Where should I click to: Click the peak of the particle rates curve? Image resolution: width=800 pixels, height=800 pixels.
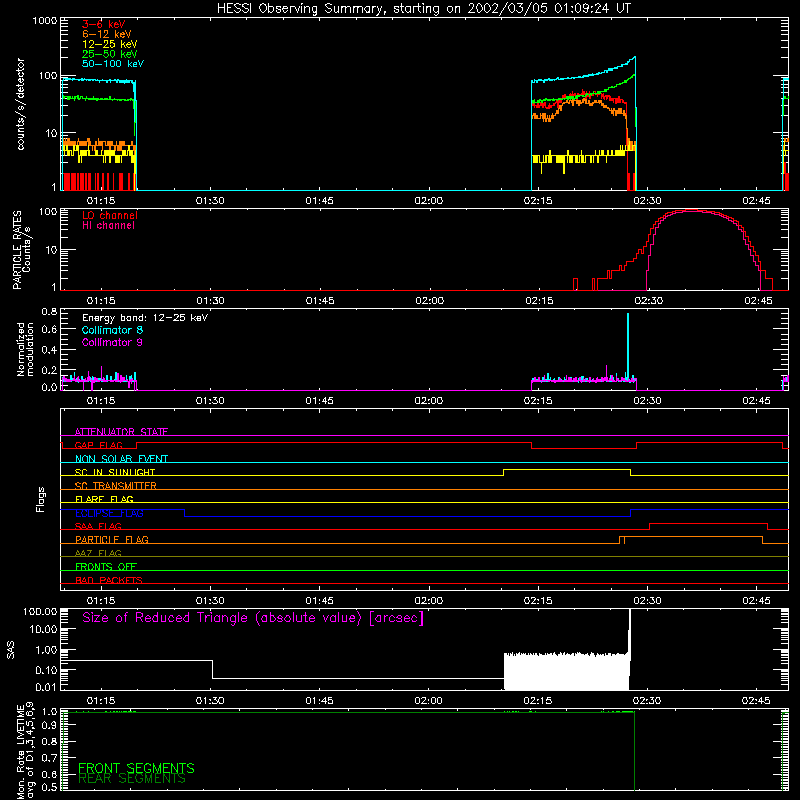pyautogui.click(x=691, y=210)
